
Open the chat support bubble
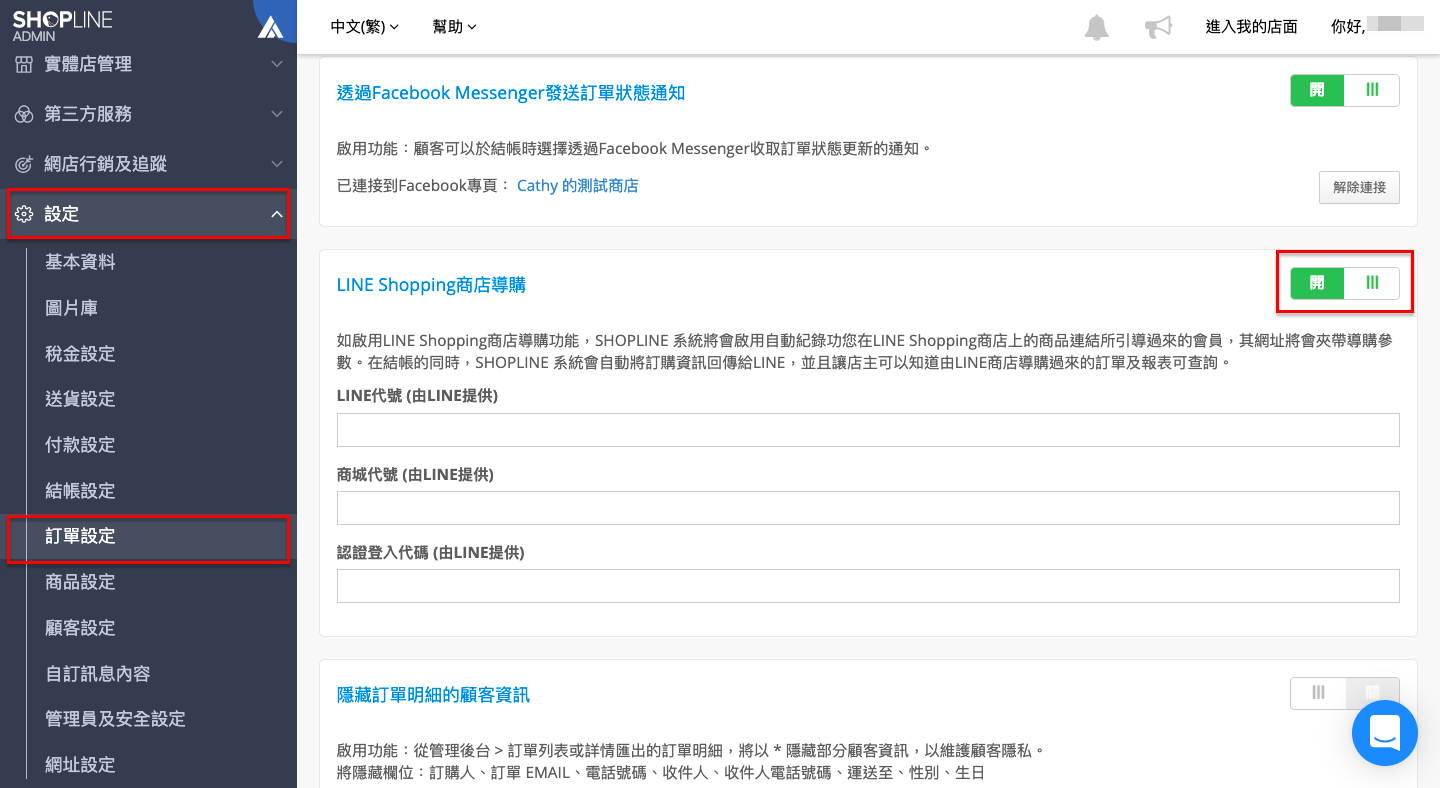[x=1385, y=733]
